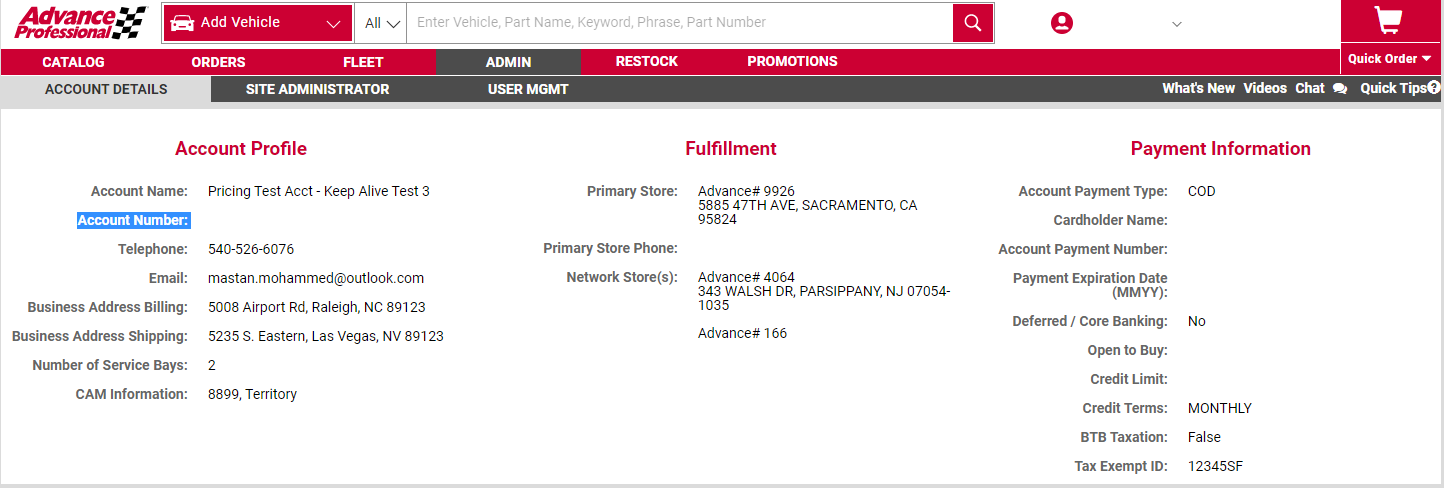The height and width of the screenshot is (488, 1444).
Task: Open the Chat link text
Action: coord(1310,88)
